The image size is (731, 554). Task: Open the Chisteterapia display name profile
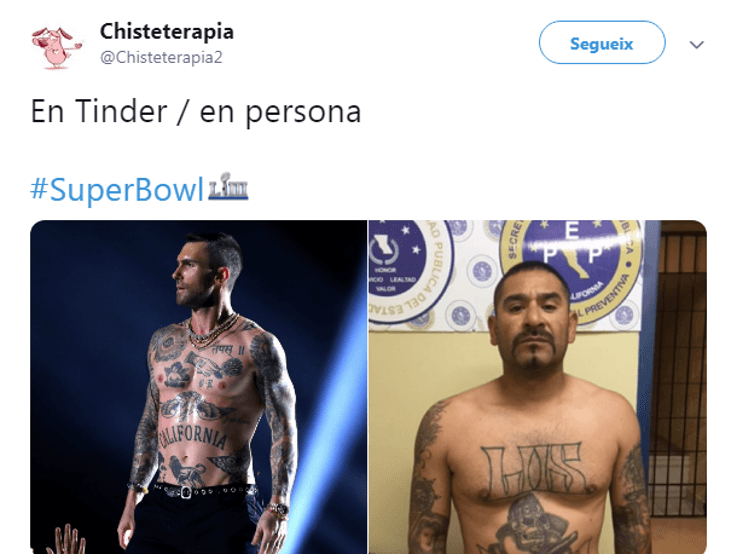coord(166,32)
